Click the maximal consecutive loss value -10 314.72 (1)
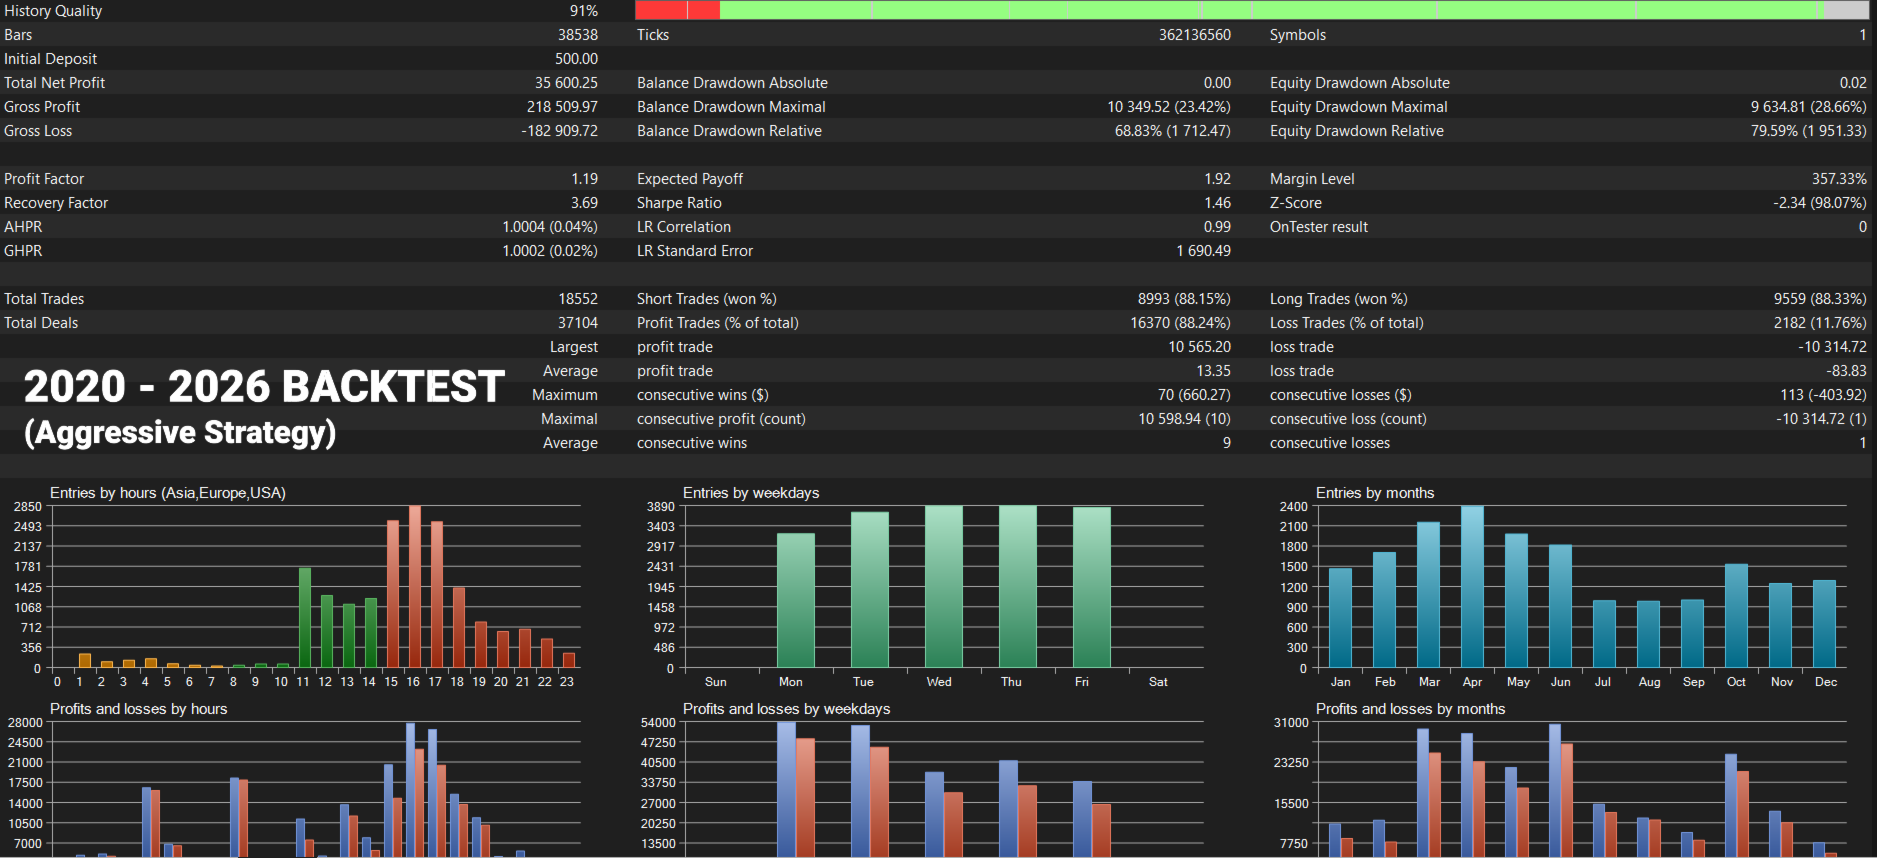Screen dimensions: 1877x858 (x=1822, y=419)
